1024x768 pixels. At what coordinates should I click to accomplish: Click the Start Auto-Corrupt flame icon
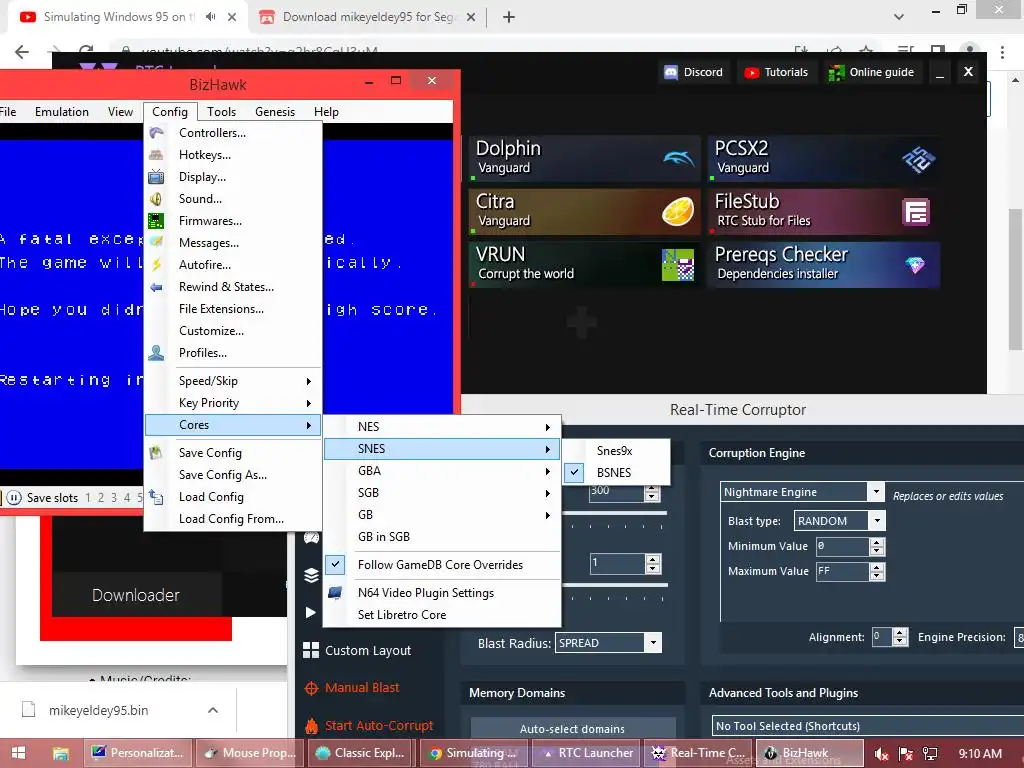tap(312, 726)
